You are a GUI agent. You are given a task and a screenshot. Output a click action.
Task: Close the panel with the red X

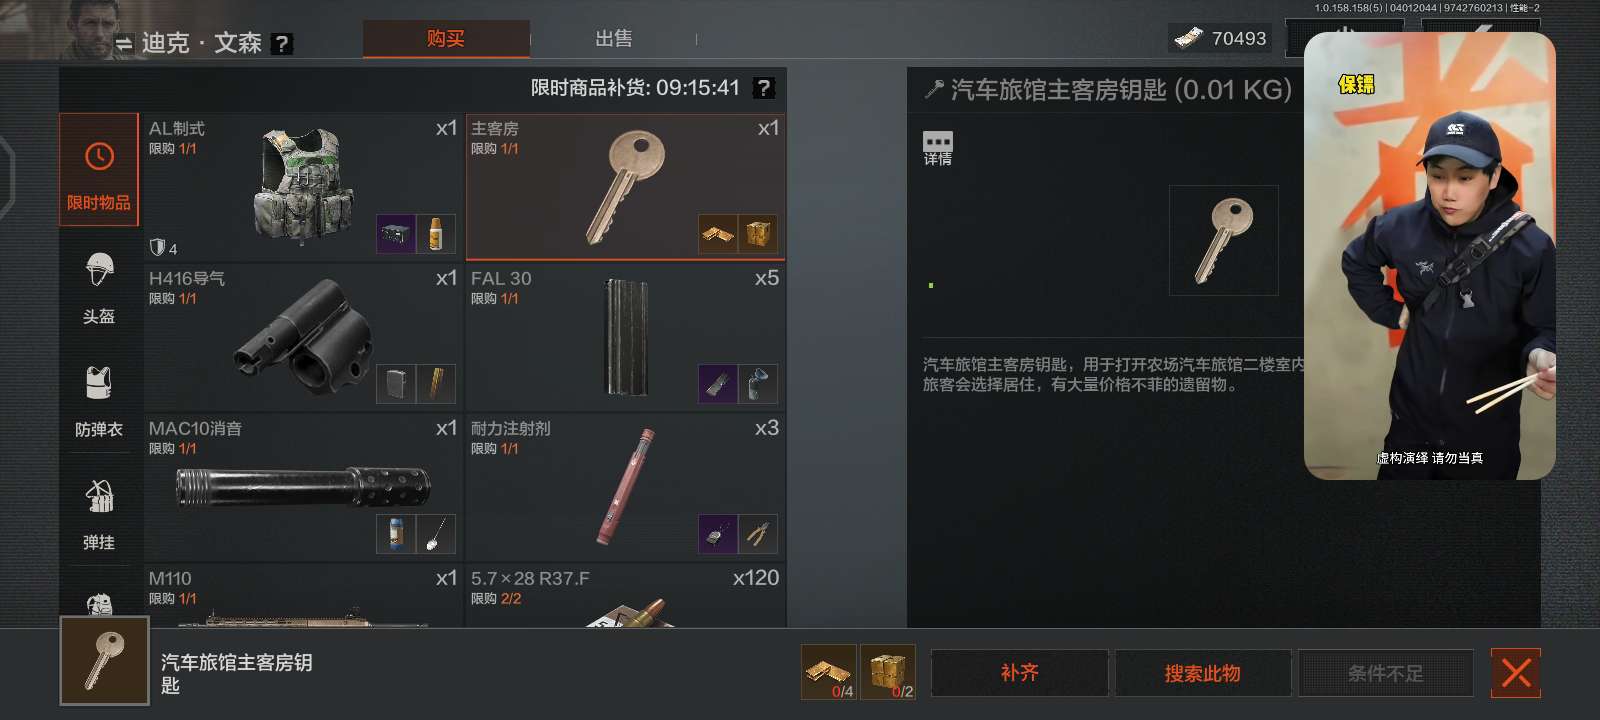[1516, 673]
